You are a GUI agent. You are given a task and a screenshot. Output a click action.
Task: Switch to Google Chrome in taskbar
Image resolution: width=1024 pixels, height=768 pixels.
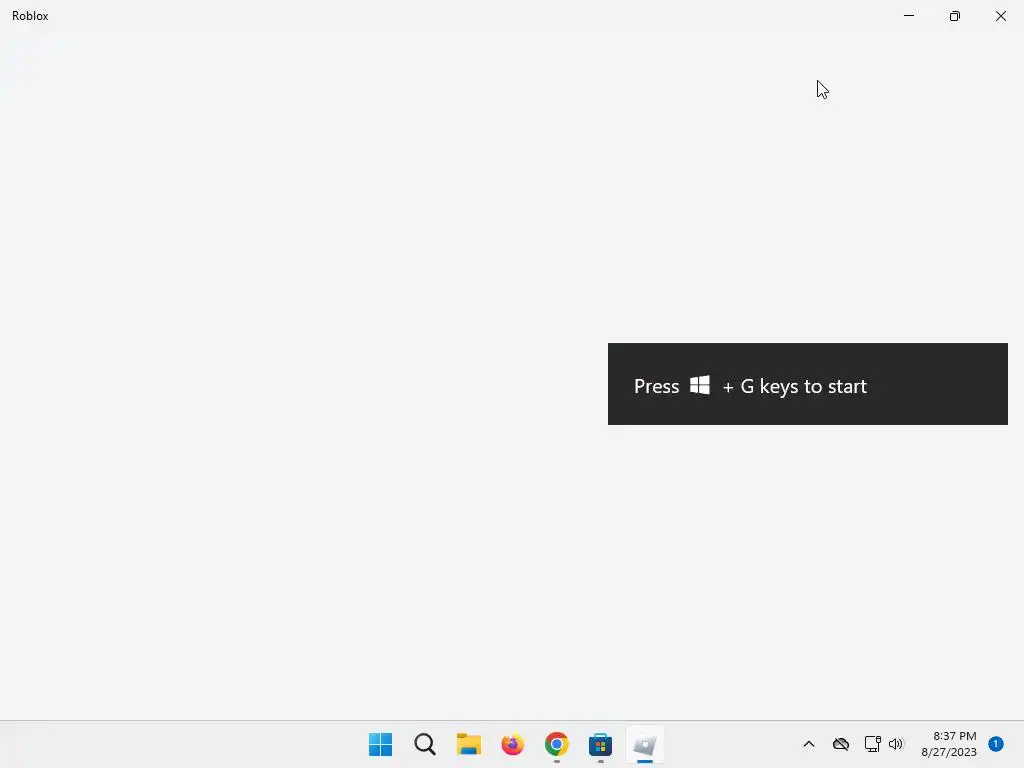pyautogui.click(x=556, y=744)
